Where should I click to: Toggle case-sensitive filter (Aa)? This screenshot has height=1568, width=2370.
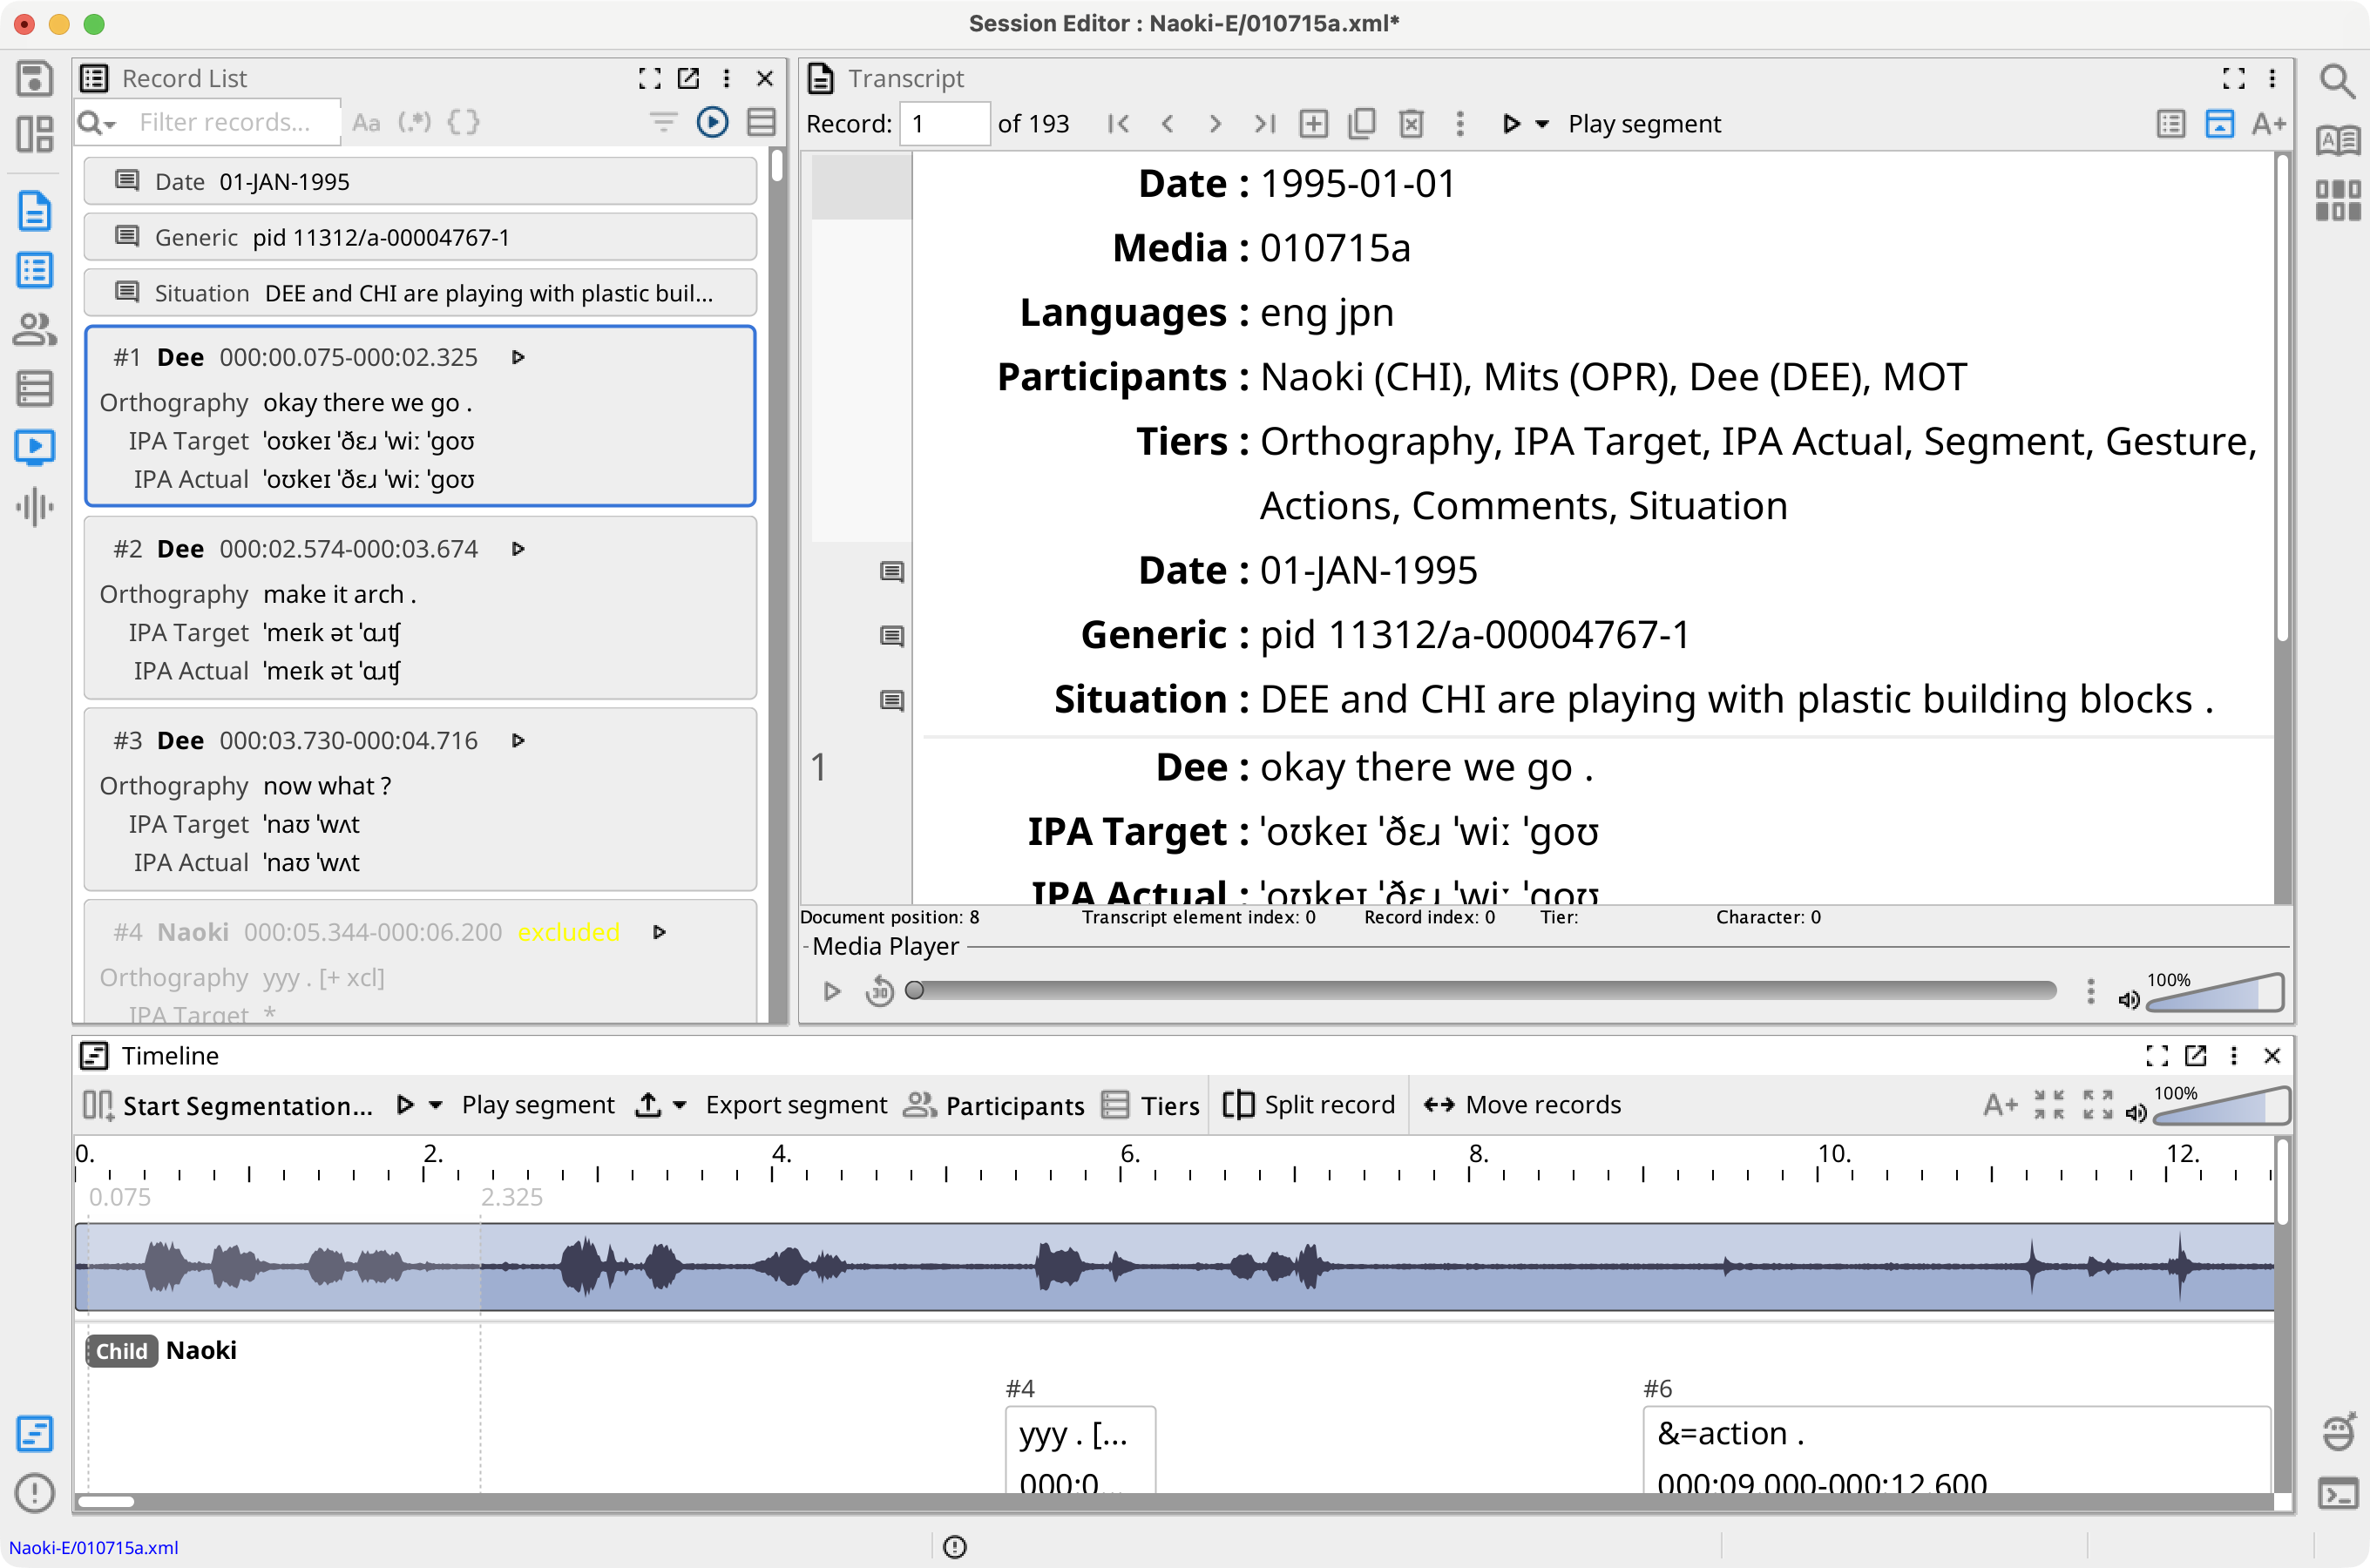pyautogui.click(x=366, y=122)
